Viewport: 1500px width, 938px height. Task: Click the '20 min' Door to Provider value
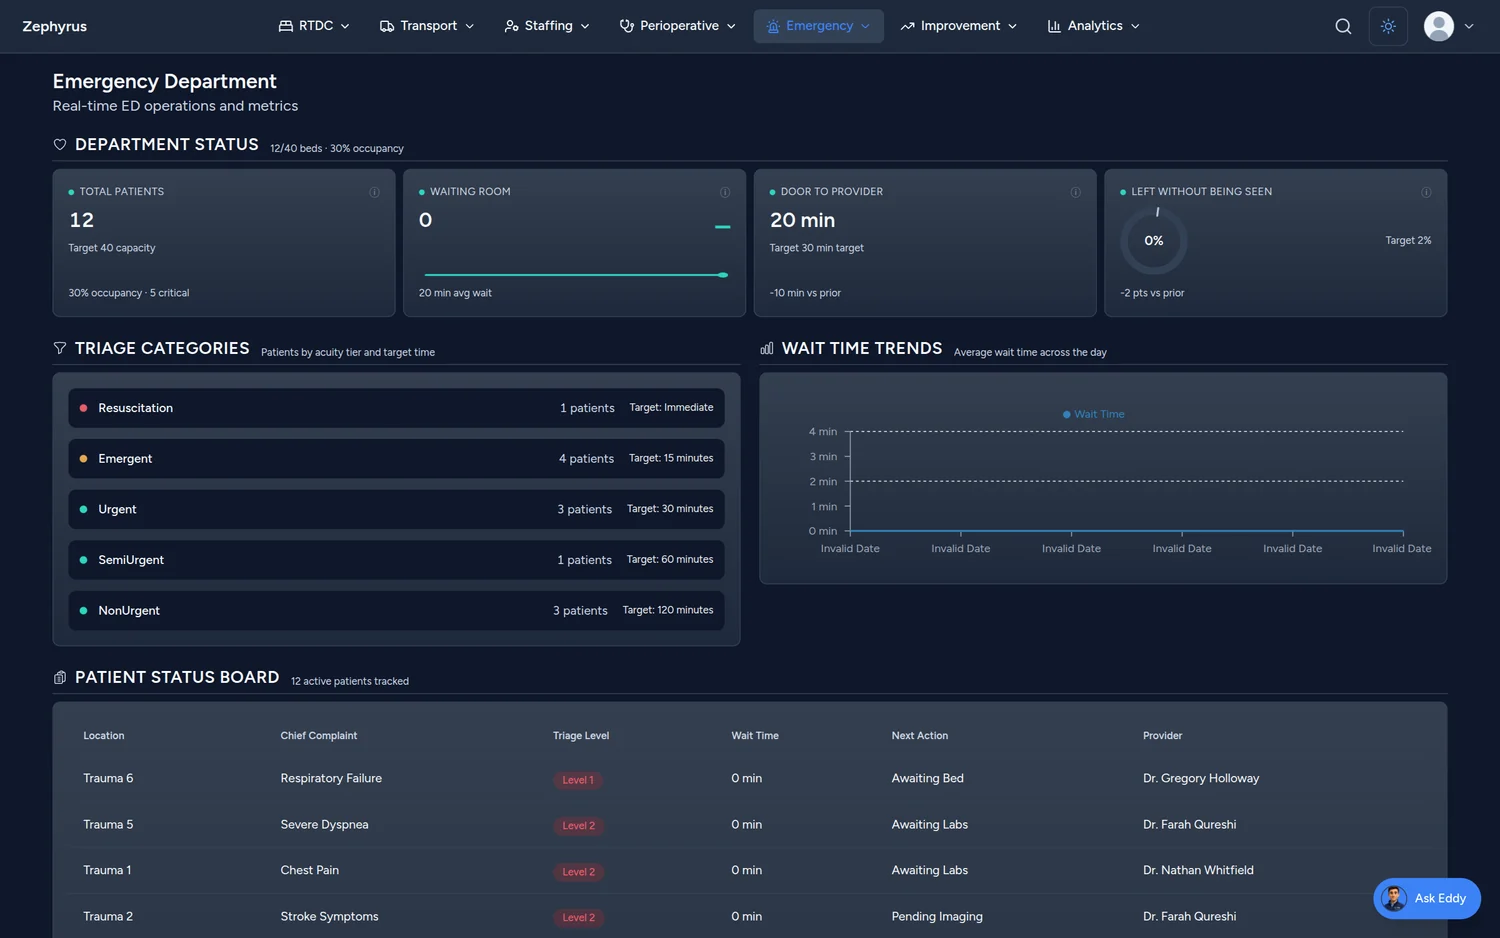pyautogui.click(x=802, y=220)
